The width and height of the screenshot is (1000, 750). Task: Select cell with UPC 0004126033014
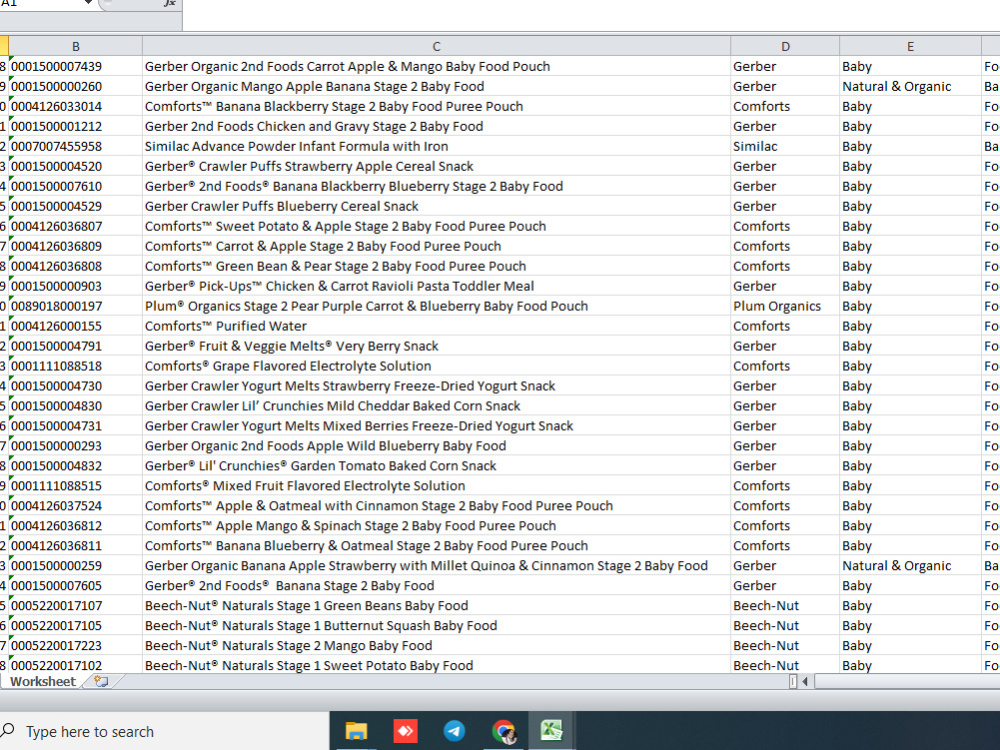75,106
